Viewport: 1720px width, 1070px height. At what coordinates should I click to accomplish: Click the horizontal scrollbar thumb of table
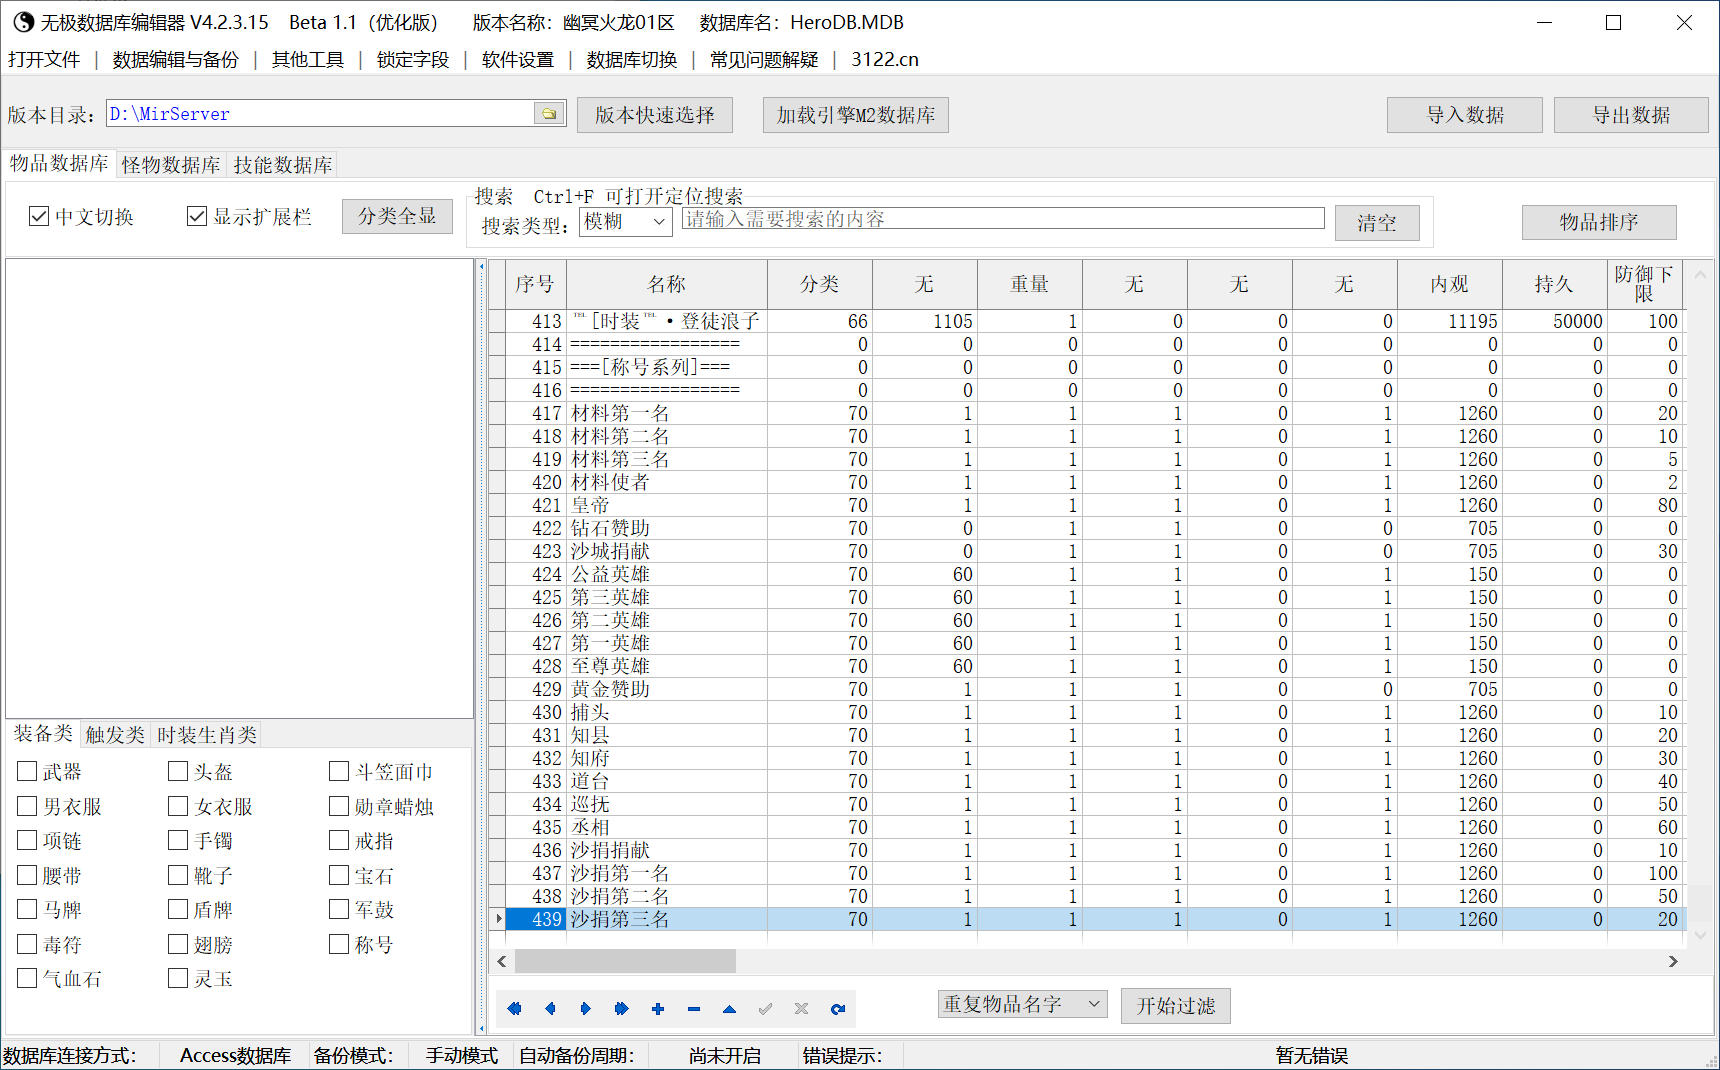[625, 961]
